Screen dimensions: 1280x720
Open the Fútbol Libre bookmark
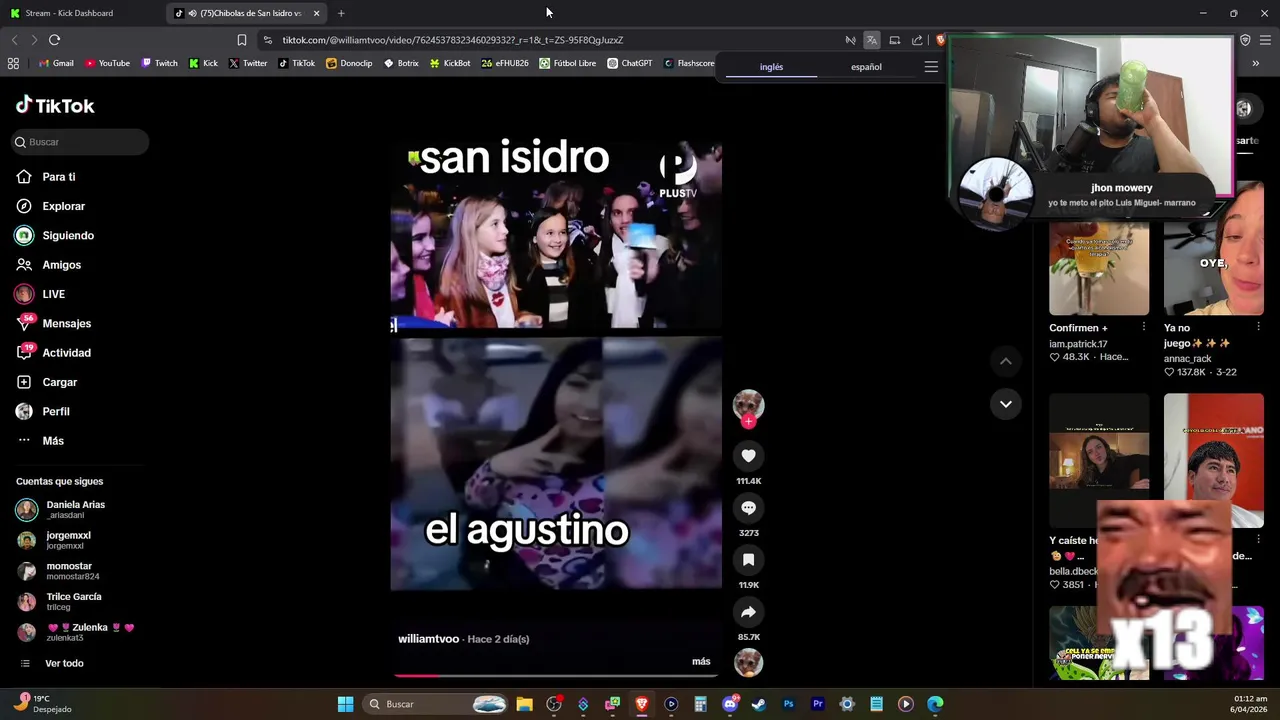tap(567, 63)
